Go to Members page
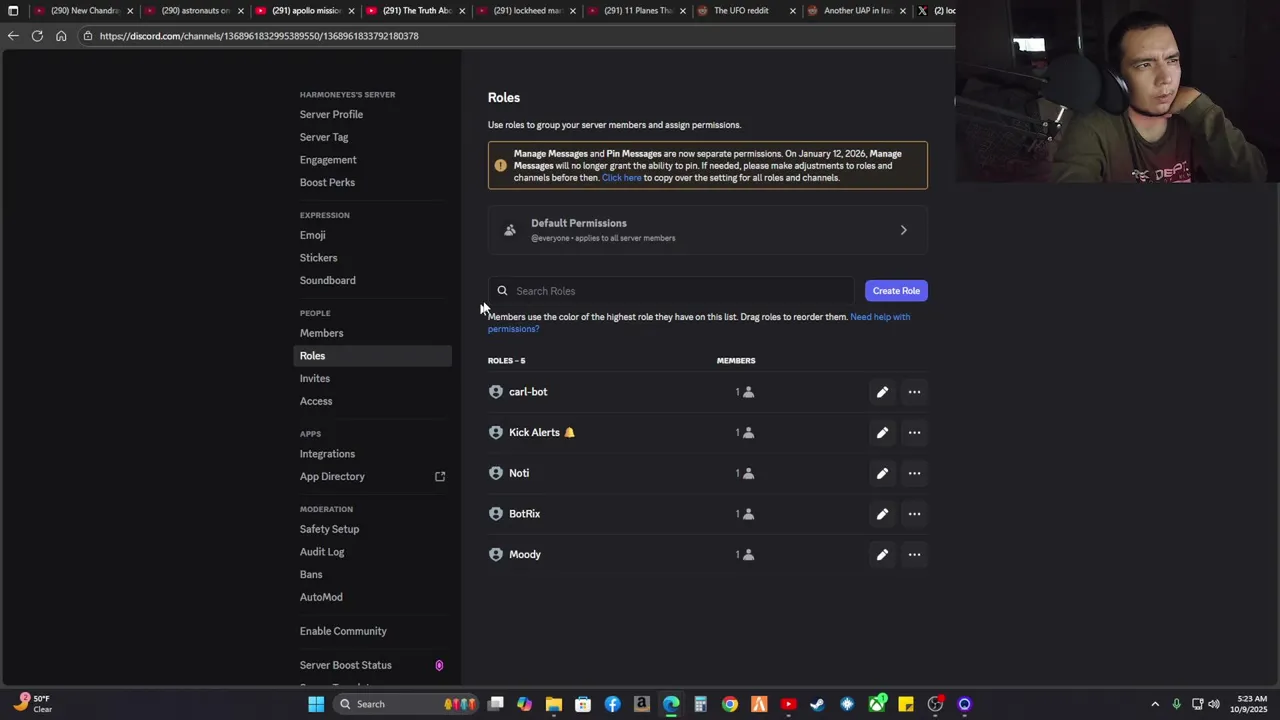The image size is (1280, 720). pos(321,333)
